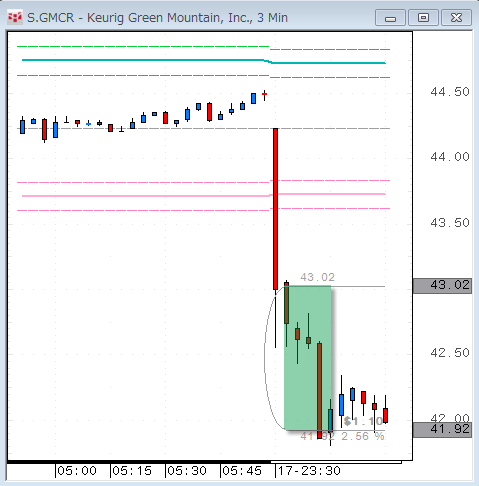The image size is (479, 486).
Task: Click the red cross candle before the gap
Action: pyautogui.click(x=264, y=95)
